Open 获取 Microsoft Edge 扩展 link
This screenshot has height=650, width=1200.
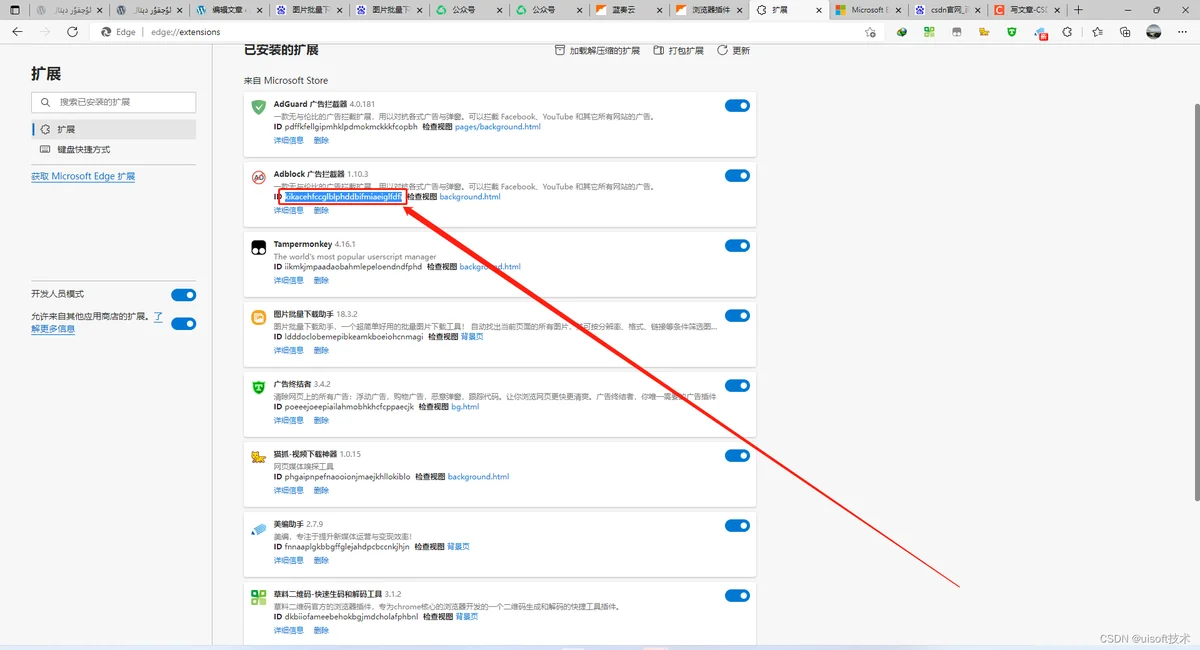[x=83, y=177]
